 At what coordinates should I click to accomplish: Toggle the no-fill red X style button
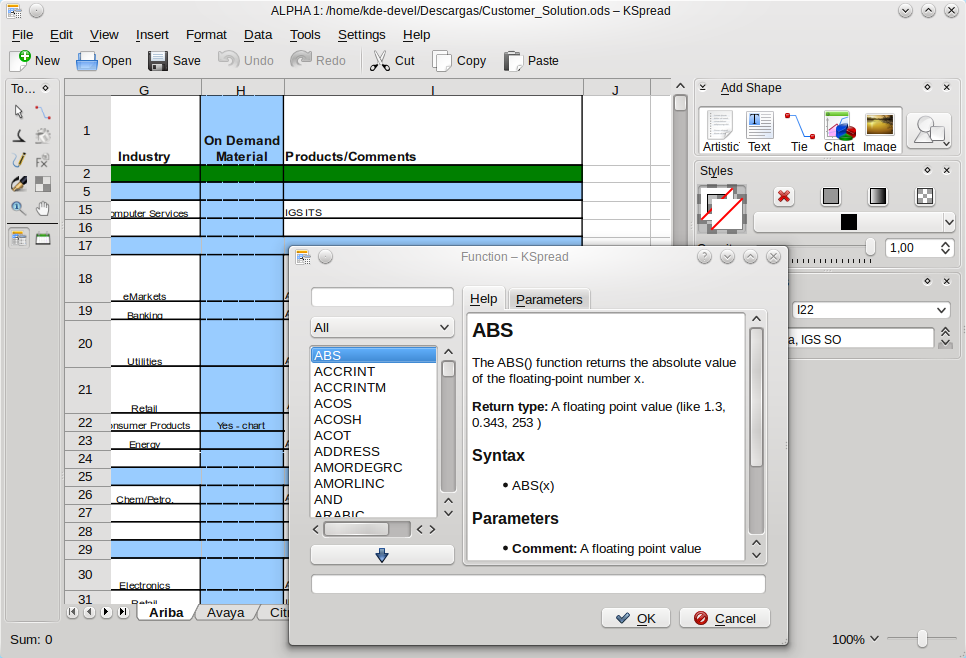[784, 196]
